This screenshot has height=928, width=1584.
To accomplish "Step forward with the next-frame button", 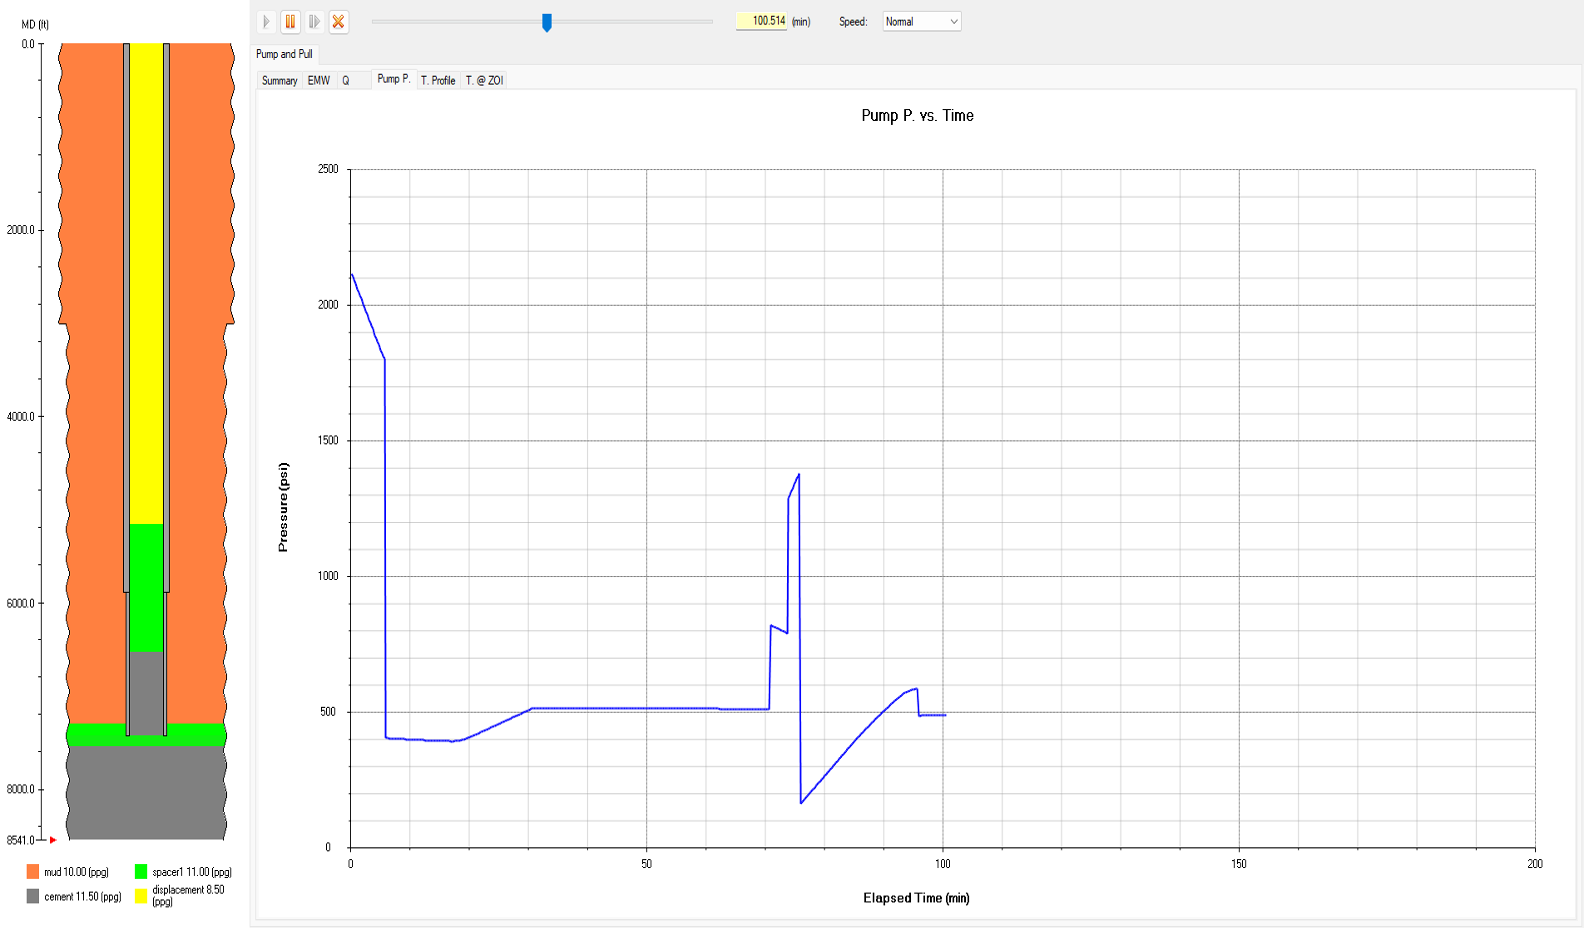I will (x=314, y=21).
